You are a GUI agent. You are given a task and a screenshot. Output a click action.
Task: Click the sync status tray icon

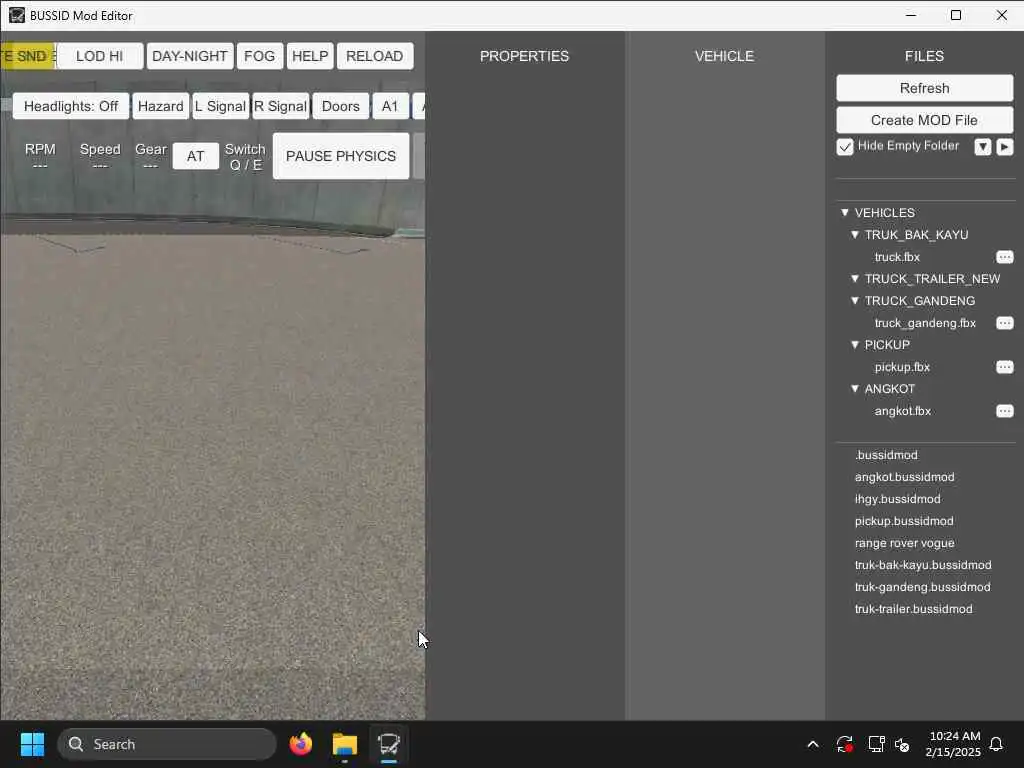844,744
